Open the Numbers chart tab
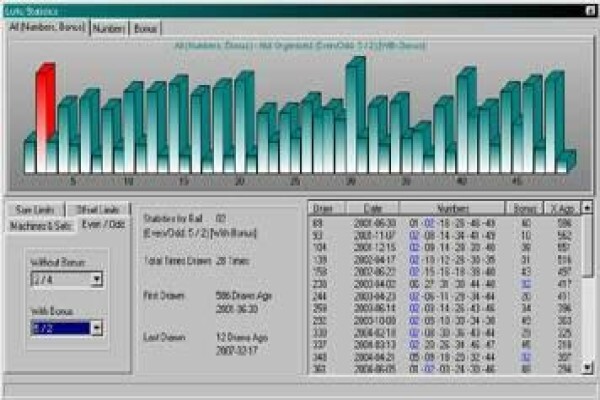 pos(109,28)
